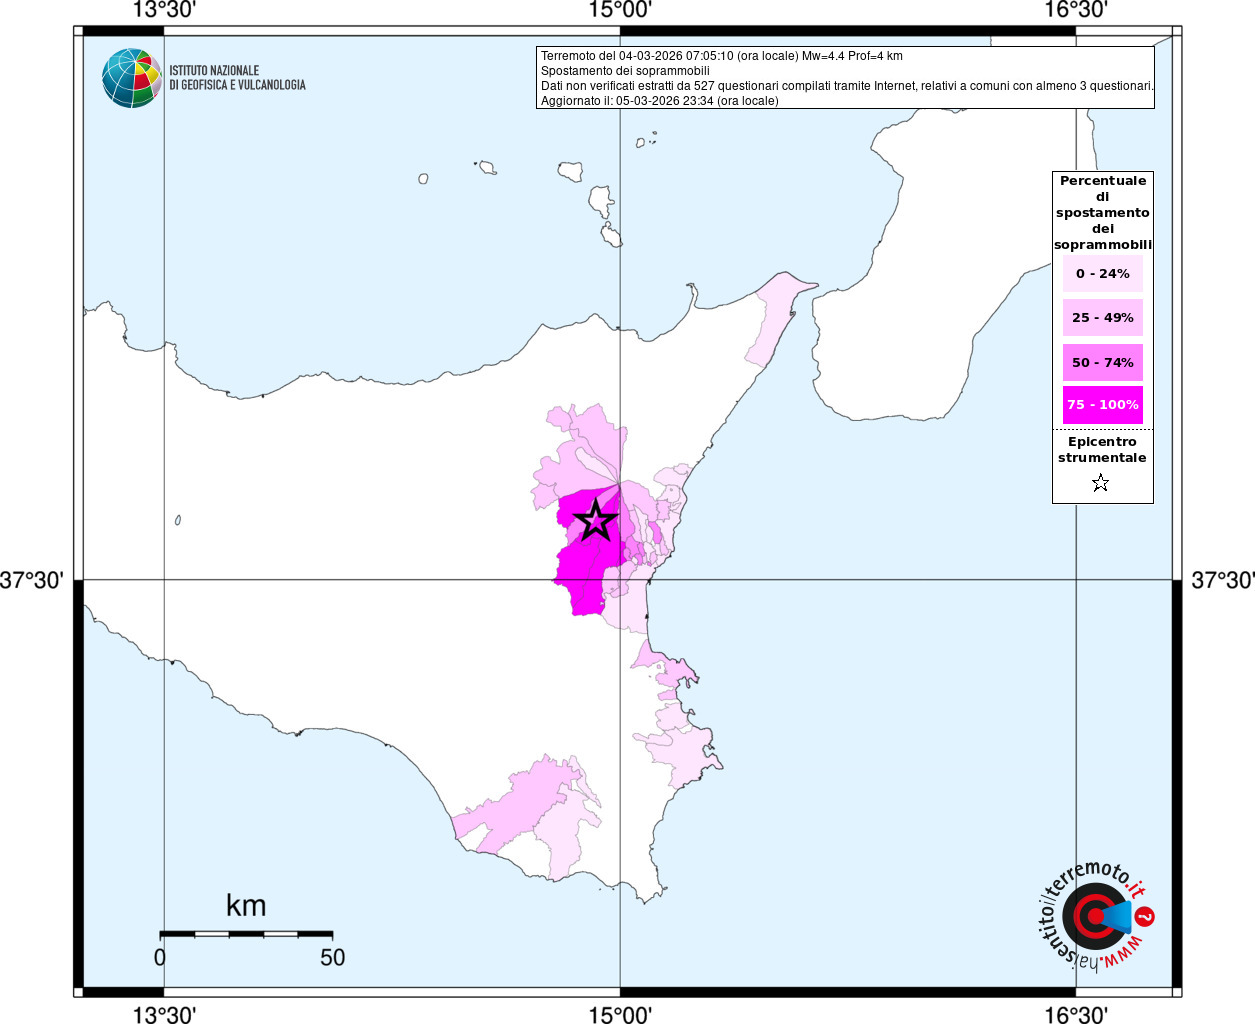
Task: Click the bottom 16°30' longitude label
Action: pos(1076,1013)
